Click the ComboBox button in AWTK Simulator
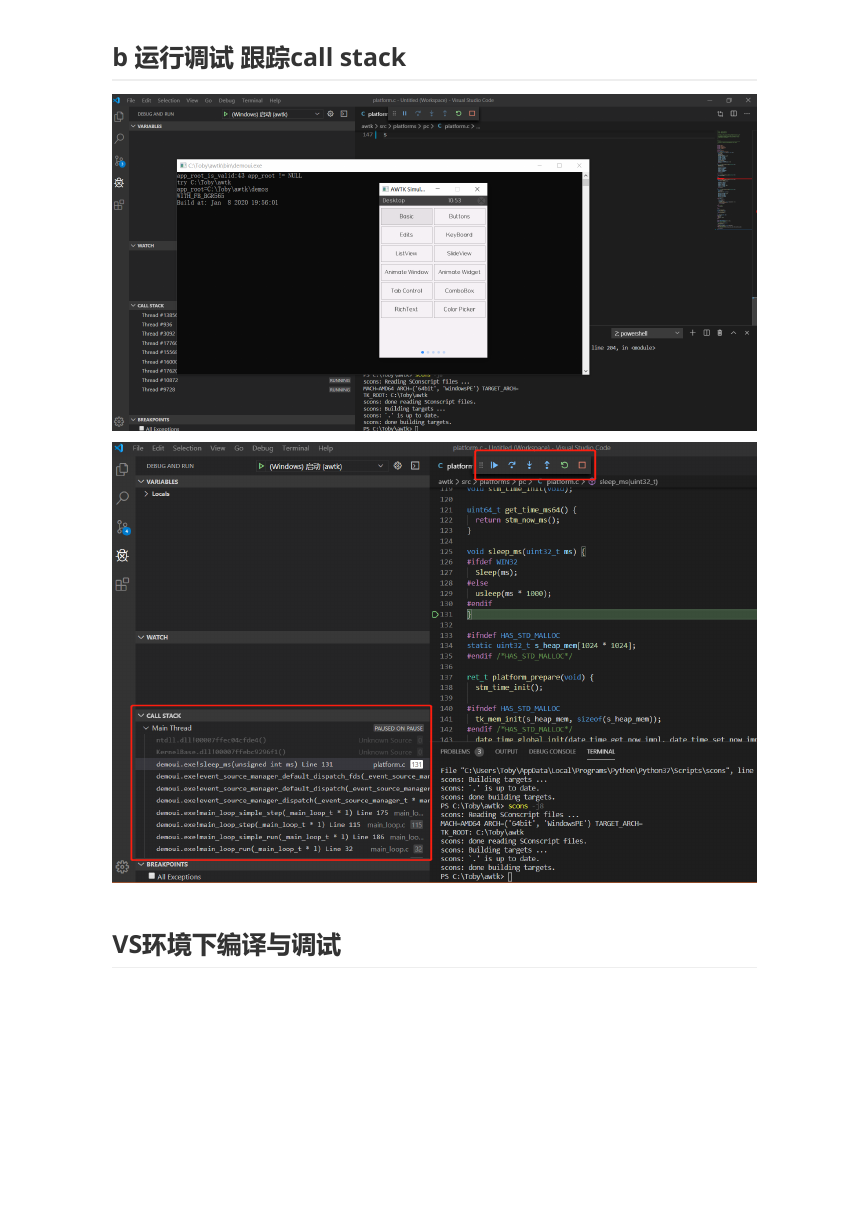Viewport: 868px width, 1228px height. [460, 291]
